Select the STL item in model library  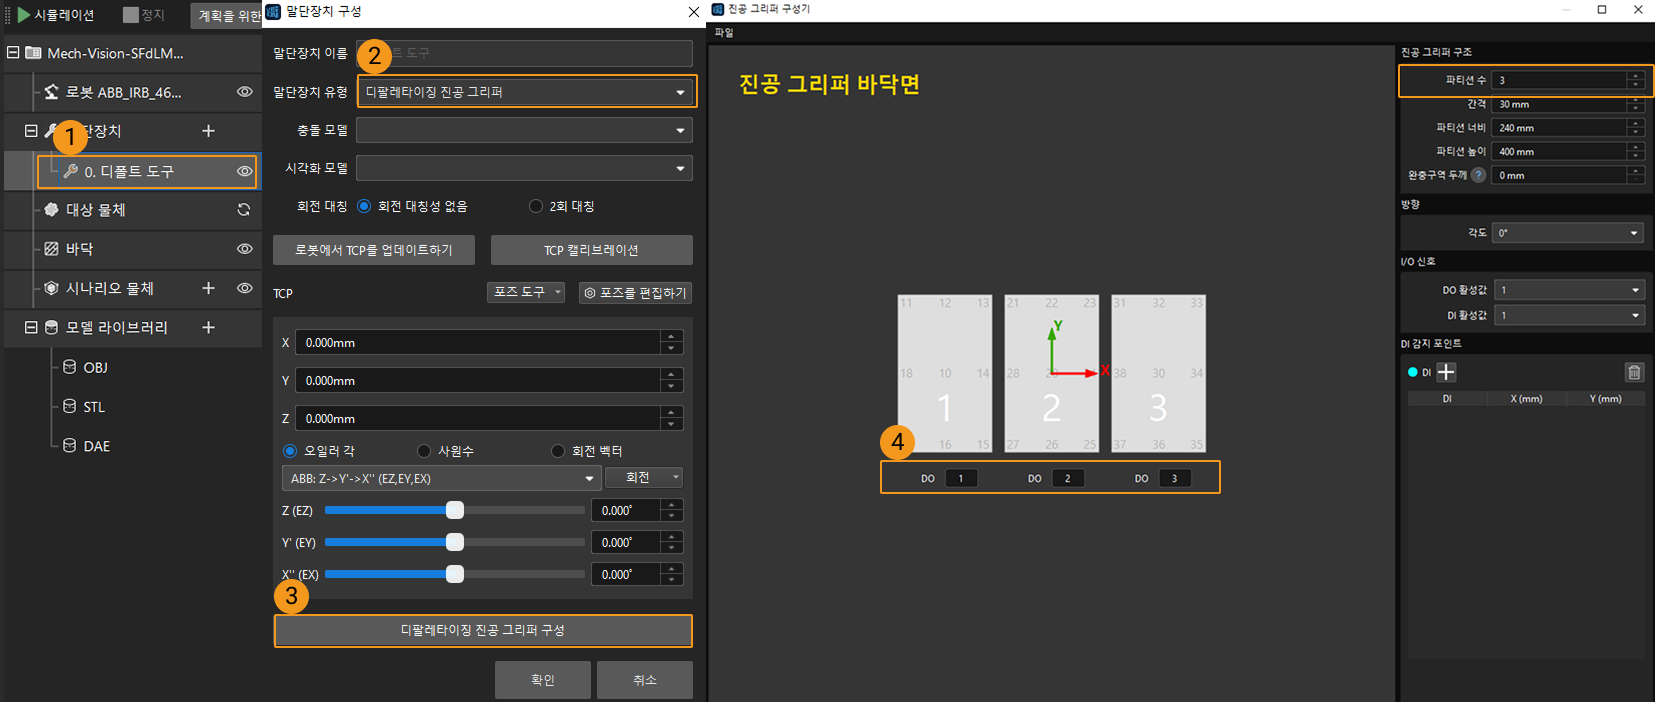point(94,407)
